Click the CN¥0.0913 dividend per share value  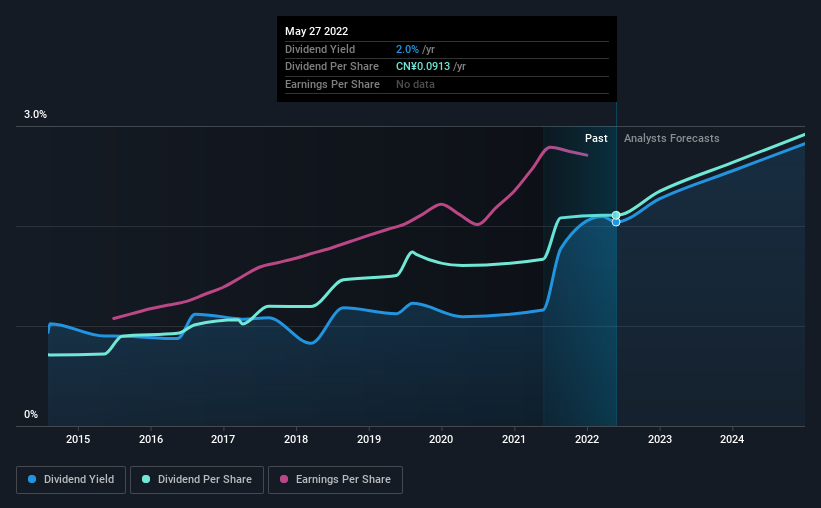click(423, 67)
